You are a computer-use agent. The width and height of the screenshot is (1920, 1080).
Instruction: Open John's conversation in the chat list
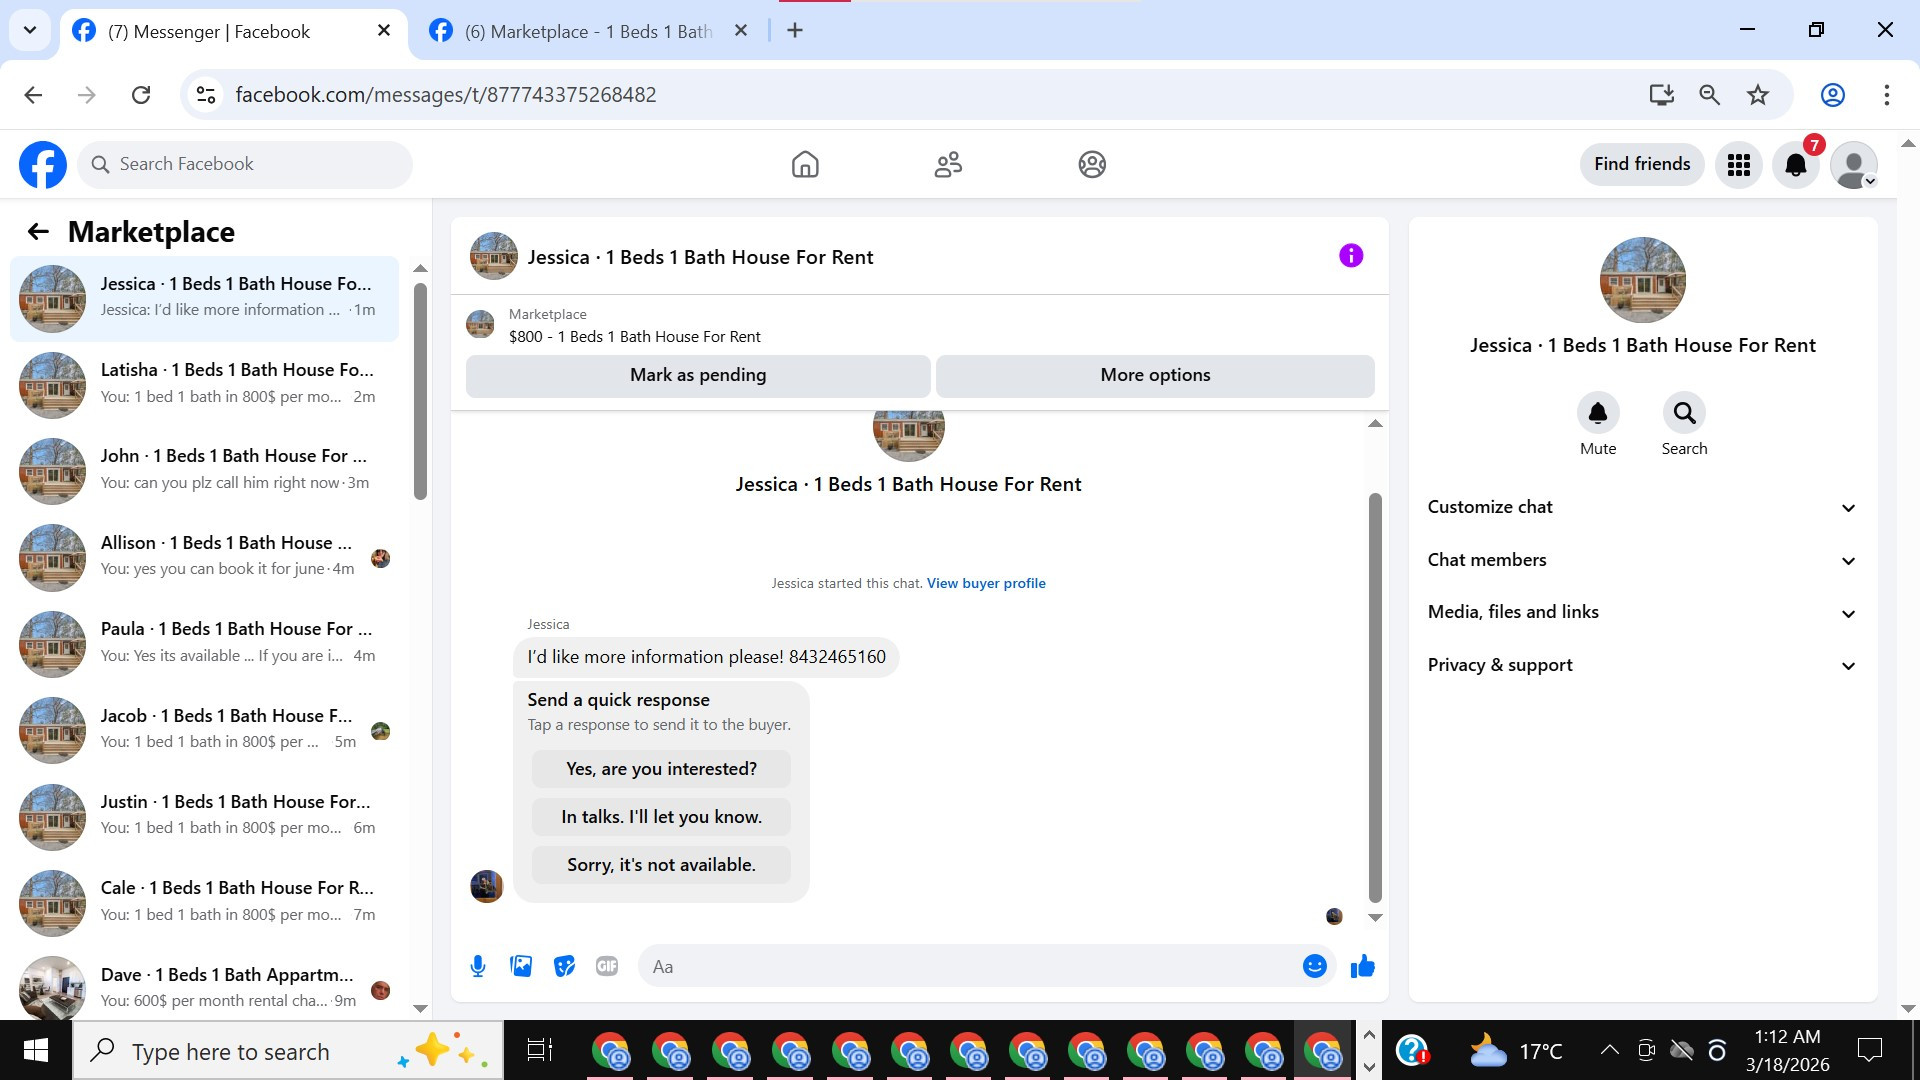point(204,470)
